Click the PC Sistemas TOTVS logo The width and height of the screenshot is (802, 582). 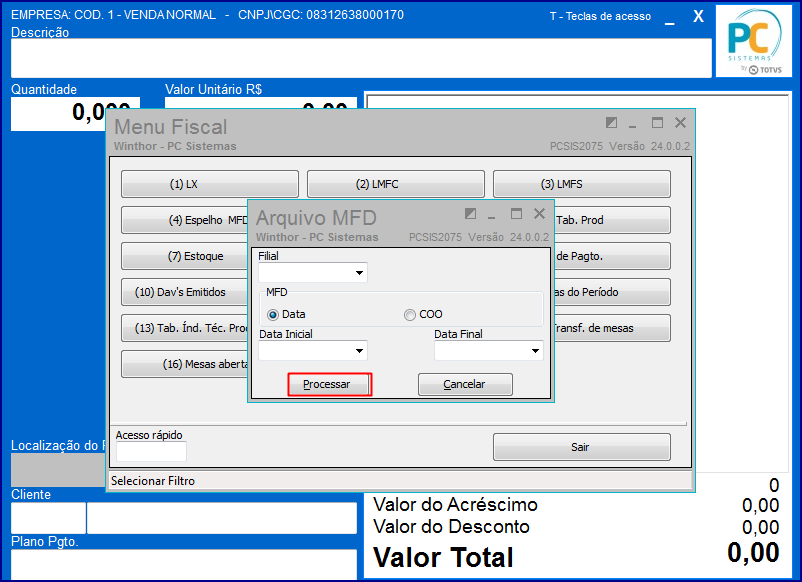[x=754, y=41]
